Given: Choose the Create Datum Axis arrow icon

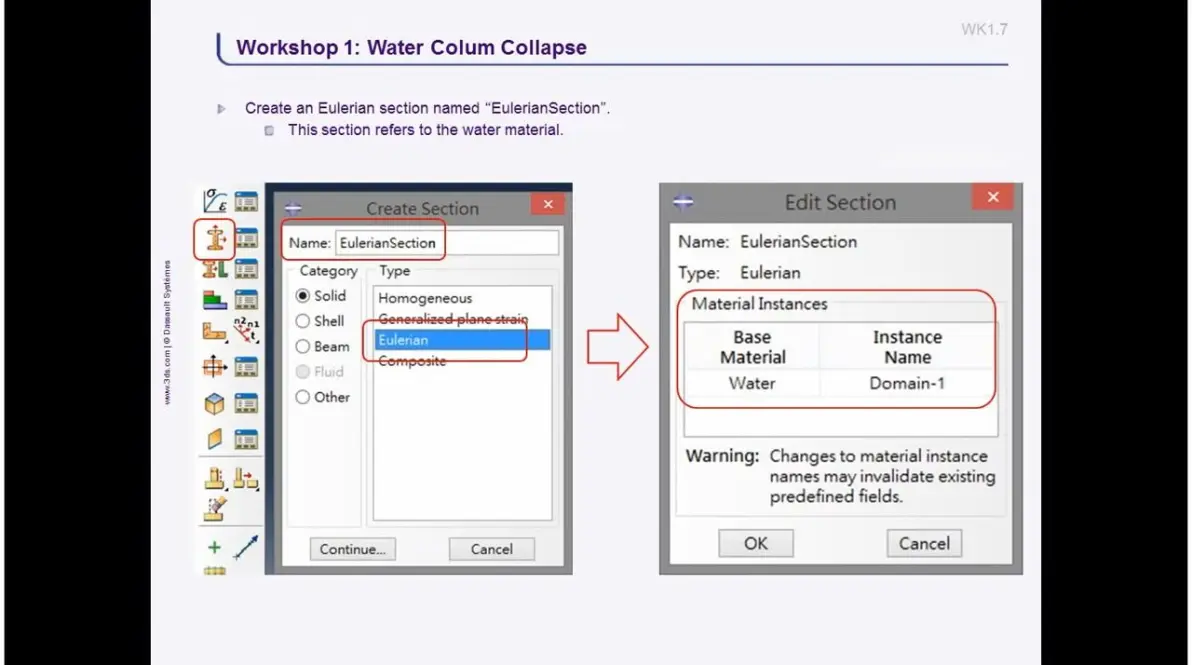Looking at the screenshot, I should point(246,547).
